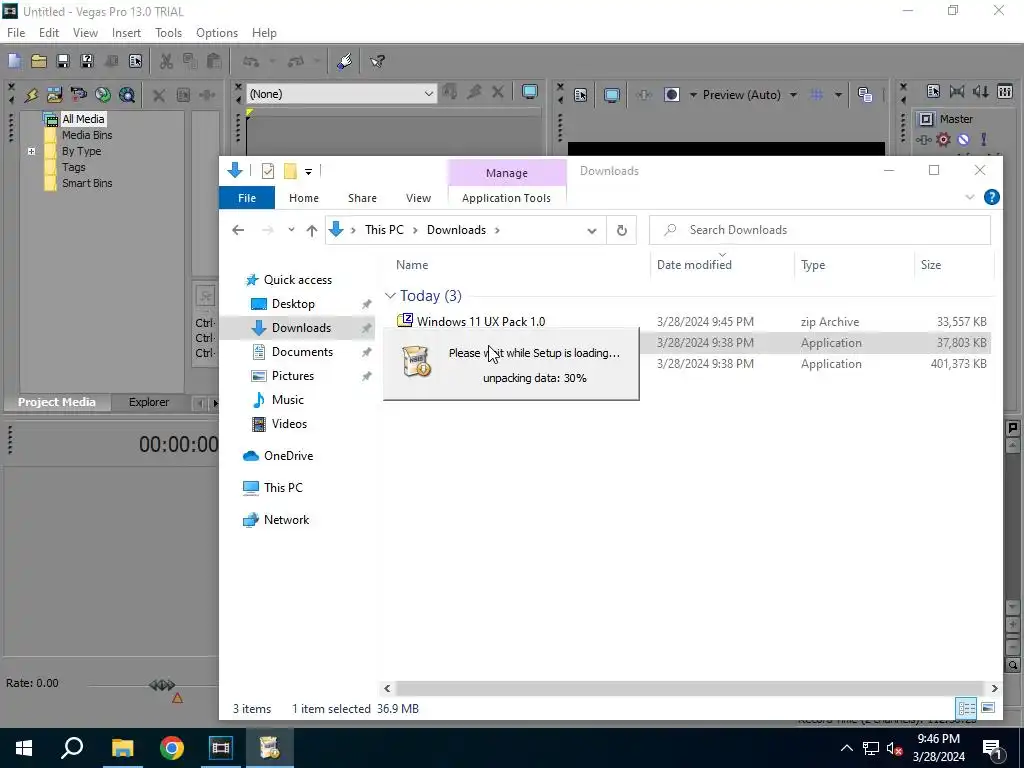
Task: Open Windows Start menu
Action: coord(24,748)
